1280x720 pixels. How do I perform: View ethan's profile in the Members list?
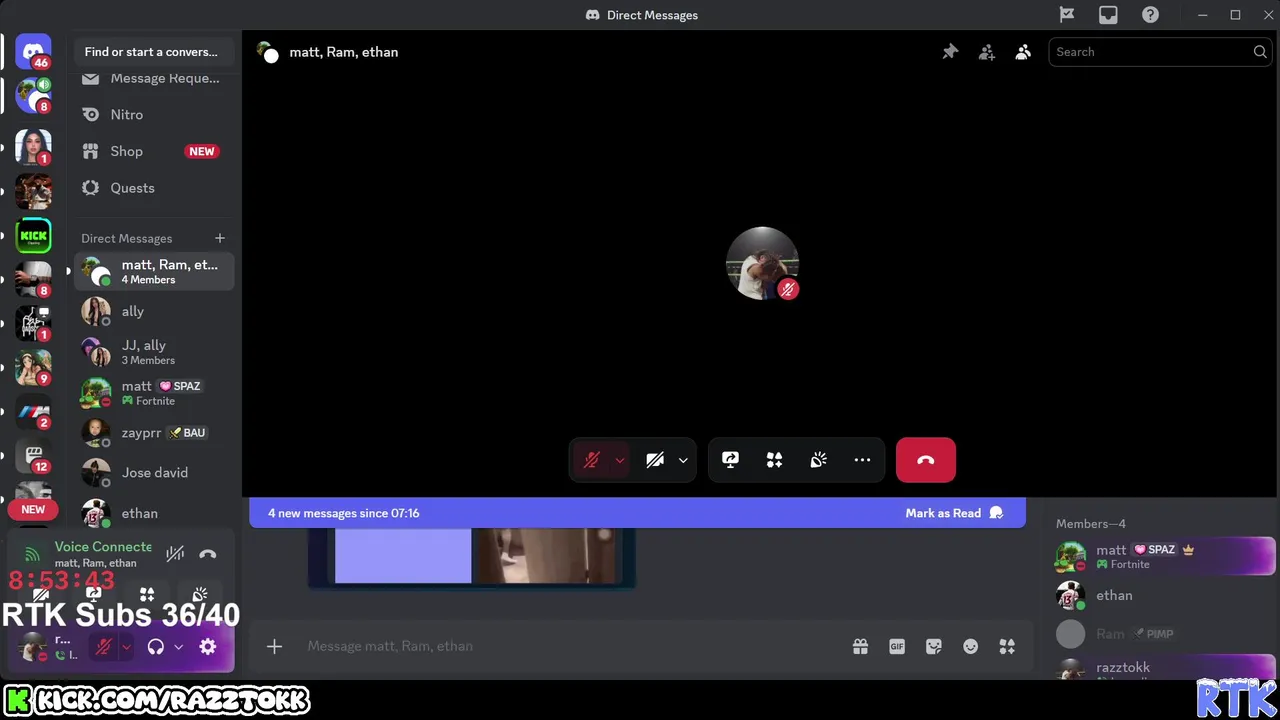[x=1166, y=596]
